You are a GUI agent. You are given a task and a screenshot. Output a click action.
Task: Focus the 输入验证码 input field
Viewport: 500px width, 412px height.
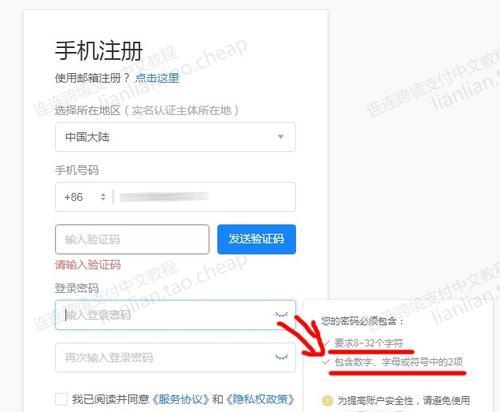point(132,239)
